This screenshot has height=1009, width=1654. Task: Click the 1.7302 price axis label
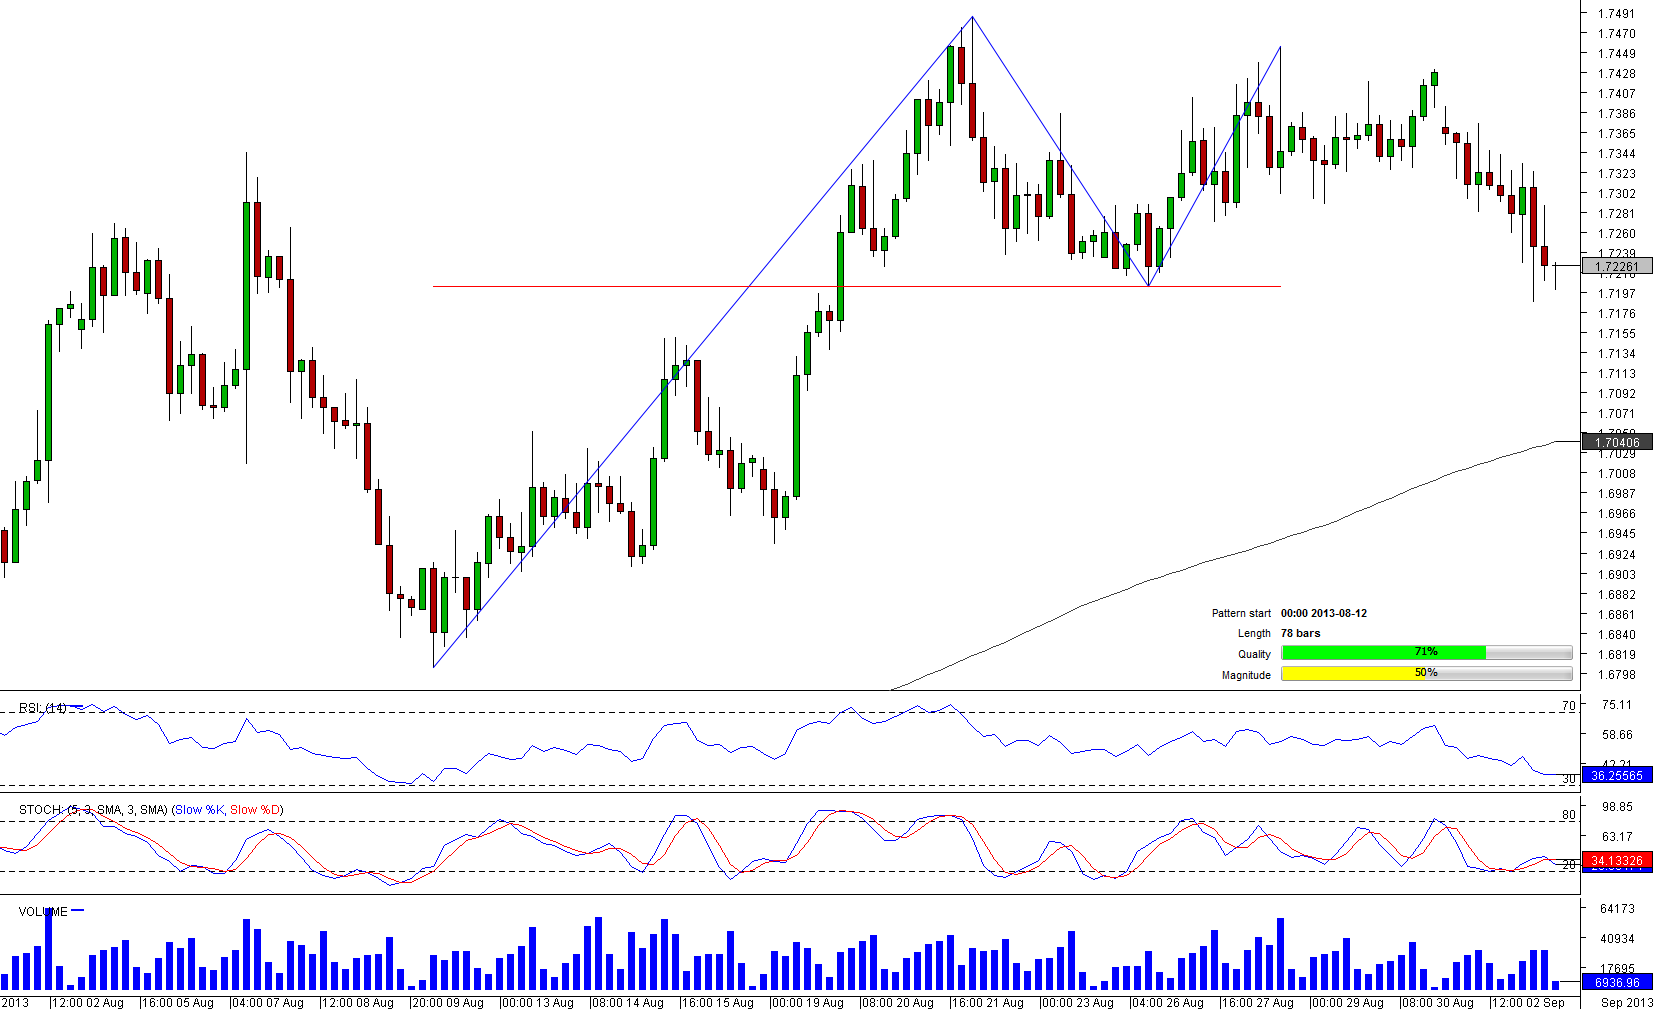[1616, 194]
